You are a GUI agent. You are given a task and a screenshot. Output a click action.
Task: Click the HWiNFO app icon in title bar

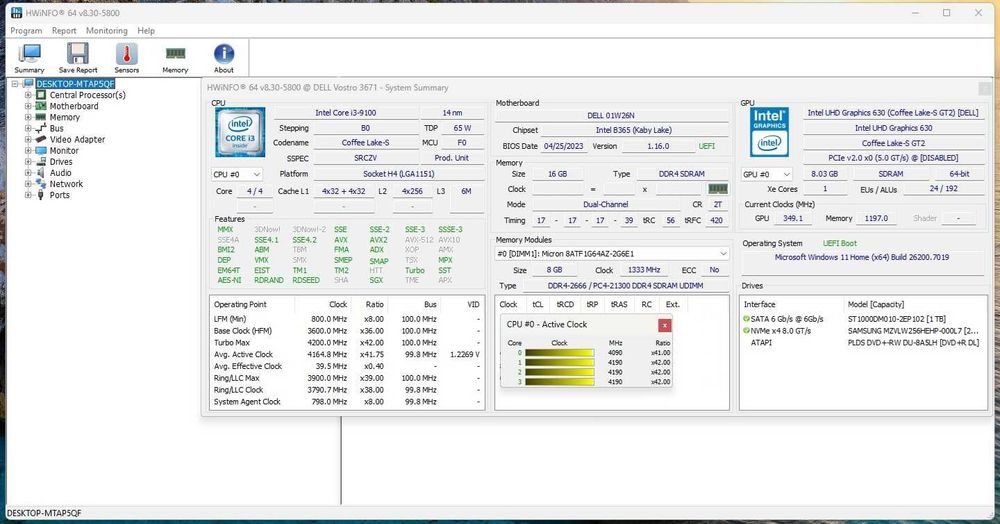click(x=17, y=13)
